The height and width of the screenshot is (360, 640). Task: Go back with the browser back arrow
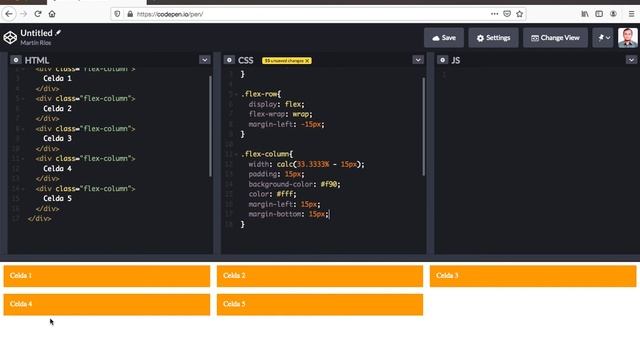point(9,14)
